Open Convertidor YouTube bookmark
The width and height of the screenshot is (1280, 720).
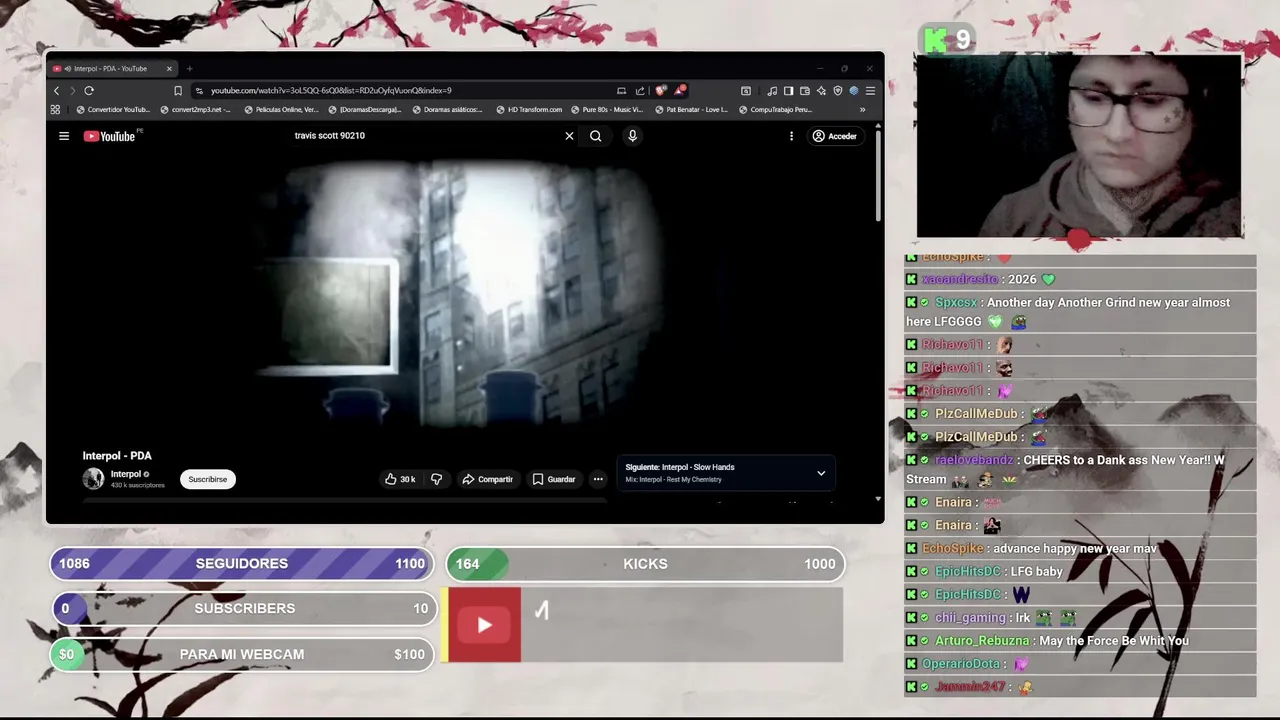click(113, 110)
